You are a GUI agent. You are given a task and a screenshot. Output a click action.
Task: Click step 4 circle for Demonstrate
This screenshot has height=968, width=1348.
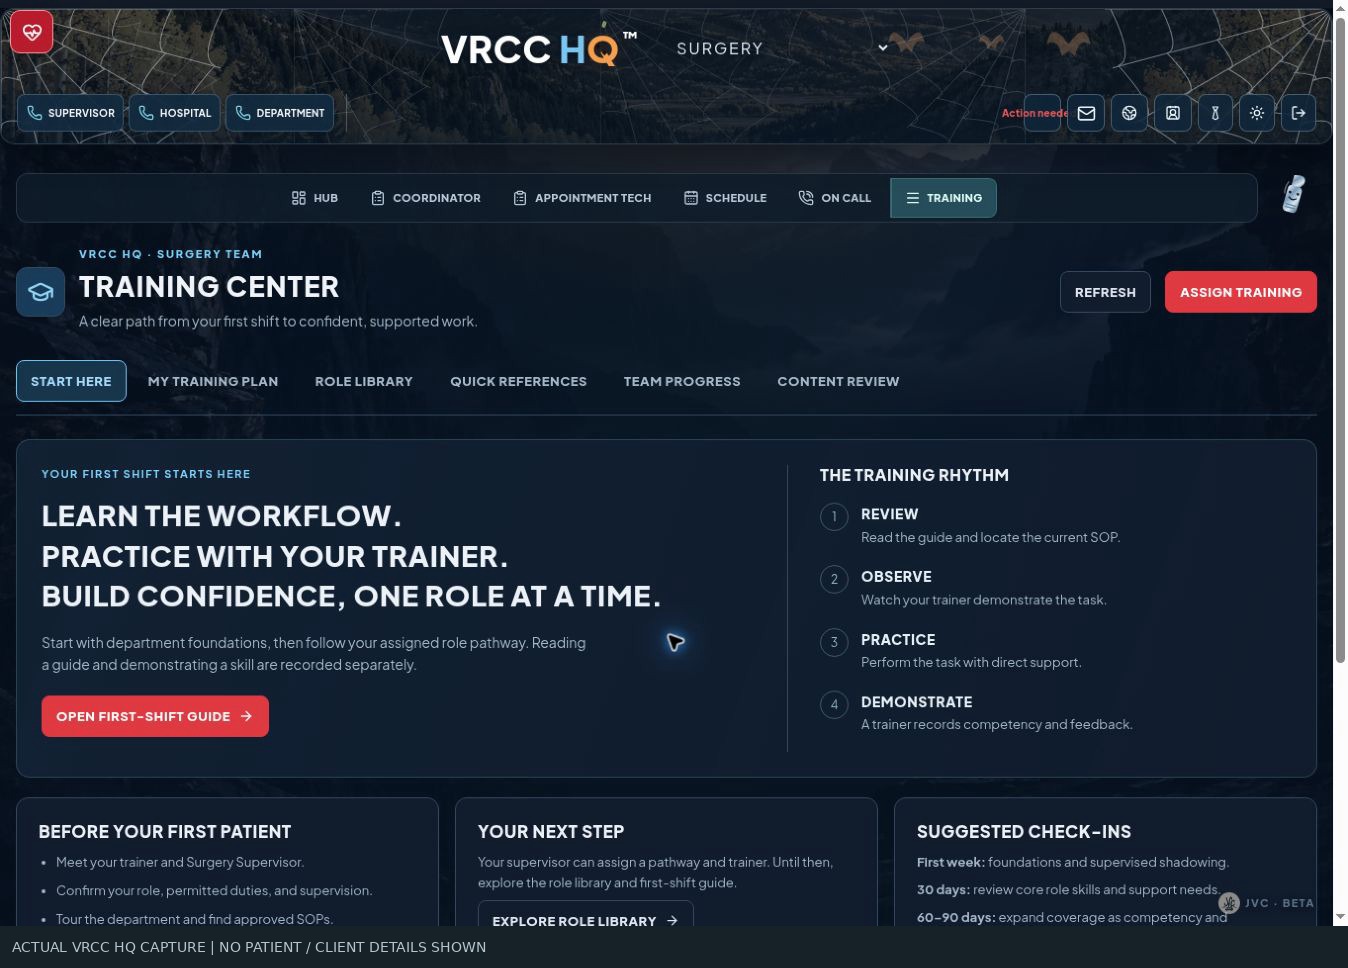[x=834, y=704]
